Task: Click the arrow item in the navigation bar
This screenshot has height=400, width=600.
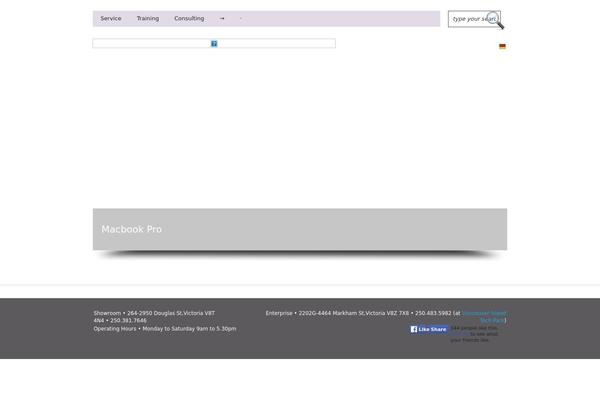Action: (x=222, y=18)
